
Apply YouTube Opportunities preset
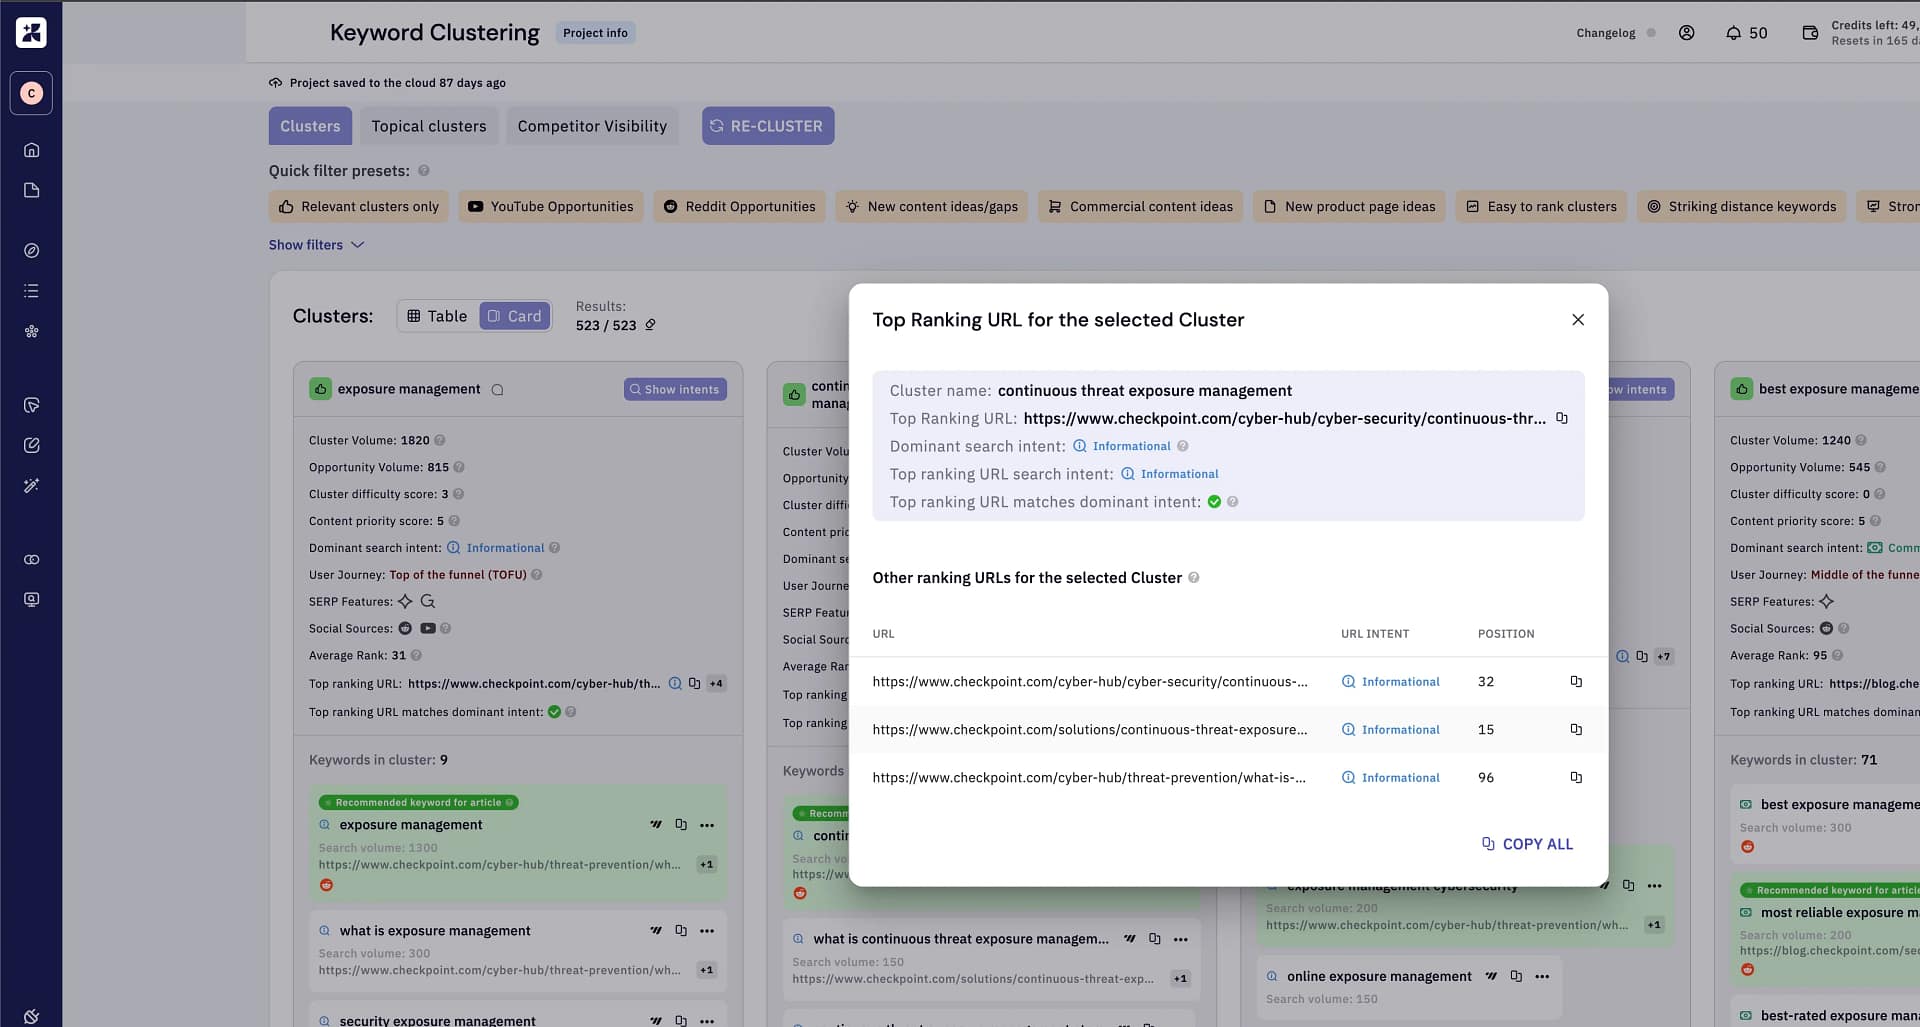551,207
